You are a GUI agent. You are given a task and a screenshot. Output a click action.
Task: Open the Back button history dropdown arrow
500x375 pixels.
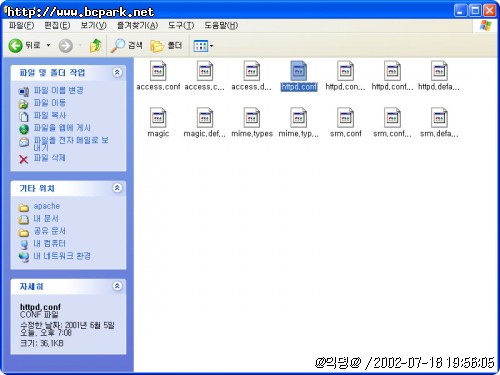(48, 45)
